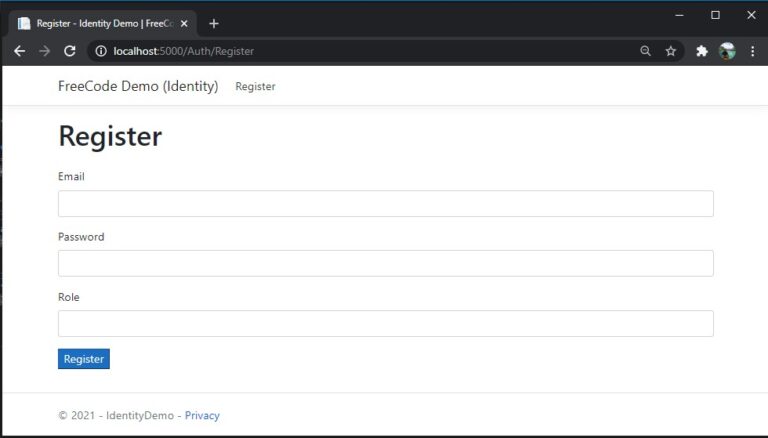The width and height of the screenshot is (768, 438).
Task: Click the address bar showing localhost:5000/Auth/Register
Action: (x=362, y=51)
